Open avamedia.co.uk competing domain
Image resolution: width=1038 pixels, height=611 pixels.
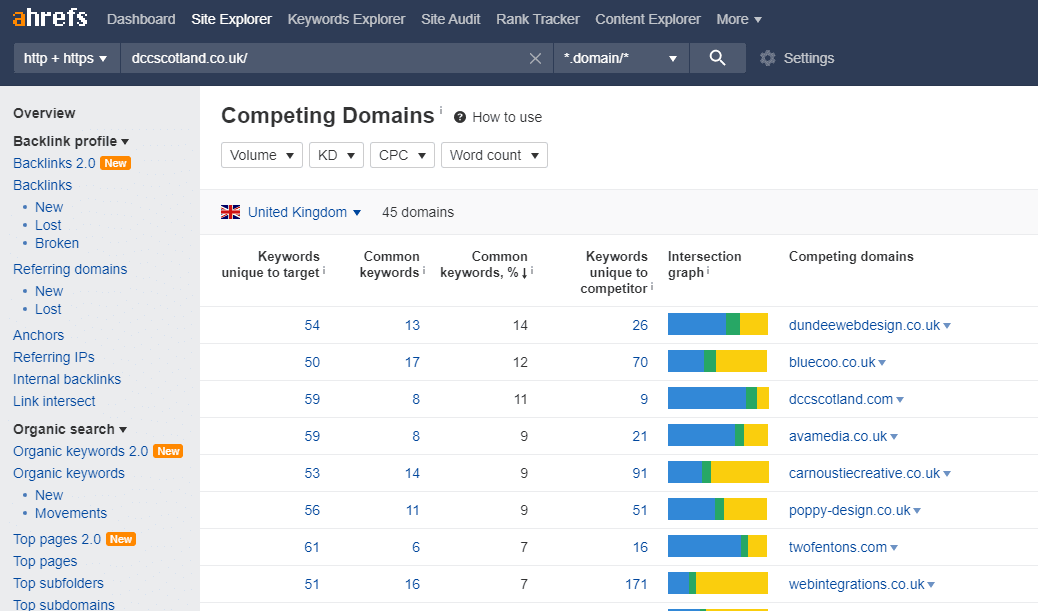(x=837, y=436)
